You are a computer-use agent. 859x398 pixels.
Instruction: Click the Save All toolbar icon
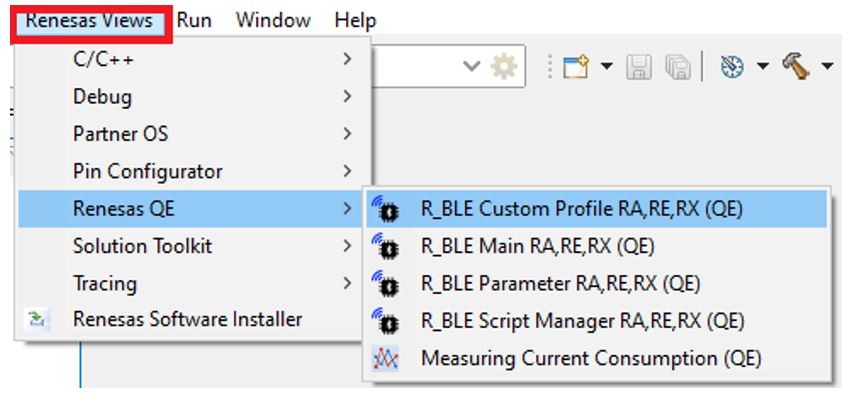pos(678,67)
